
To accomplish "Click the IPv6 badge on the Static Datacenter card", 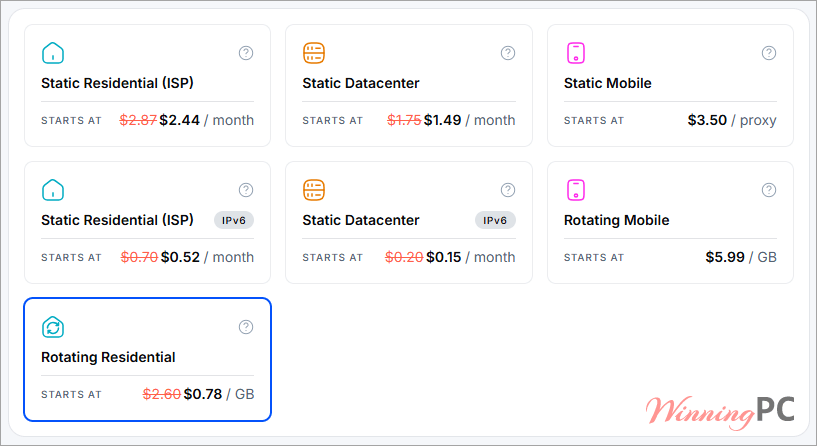I will pos(495,220).
